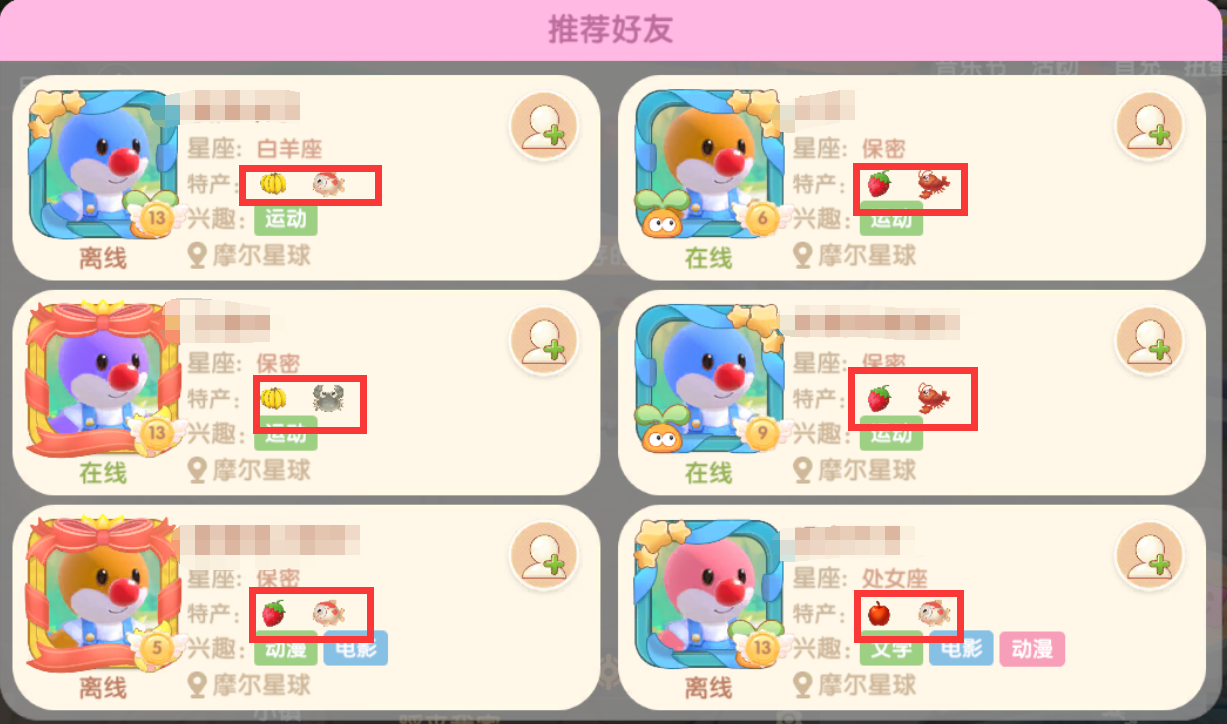
Task: Click the apple specialty icon on Virgo card
Action: point(878,613)
